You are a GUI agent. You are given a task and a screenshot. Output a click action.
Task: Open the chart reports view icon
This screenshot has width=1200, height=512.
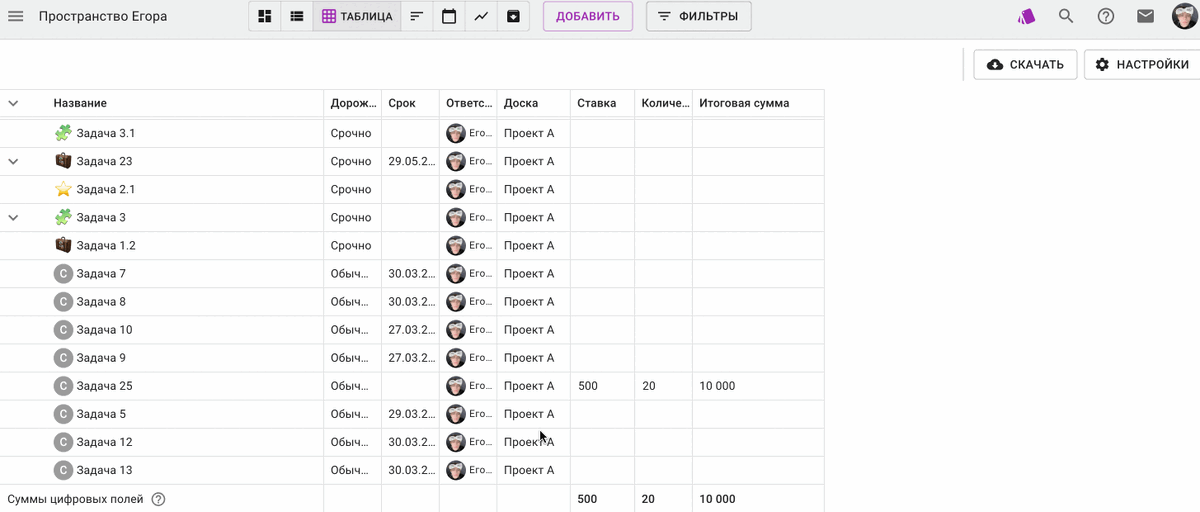481,16
